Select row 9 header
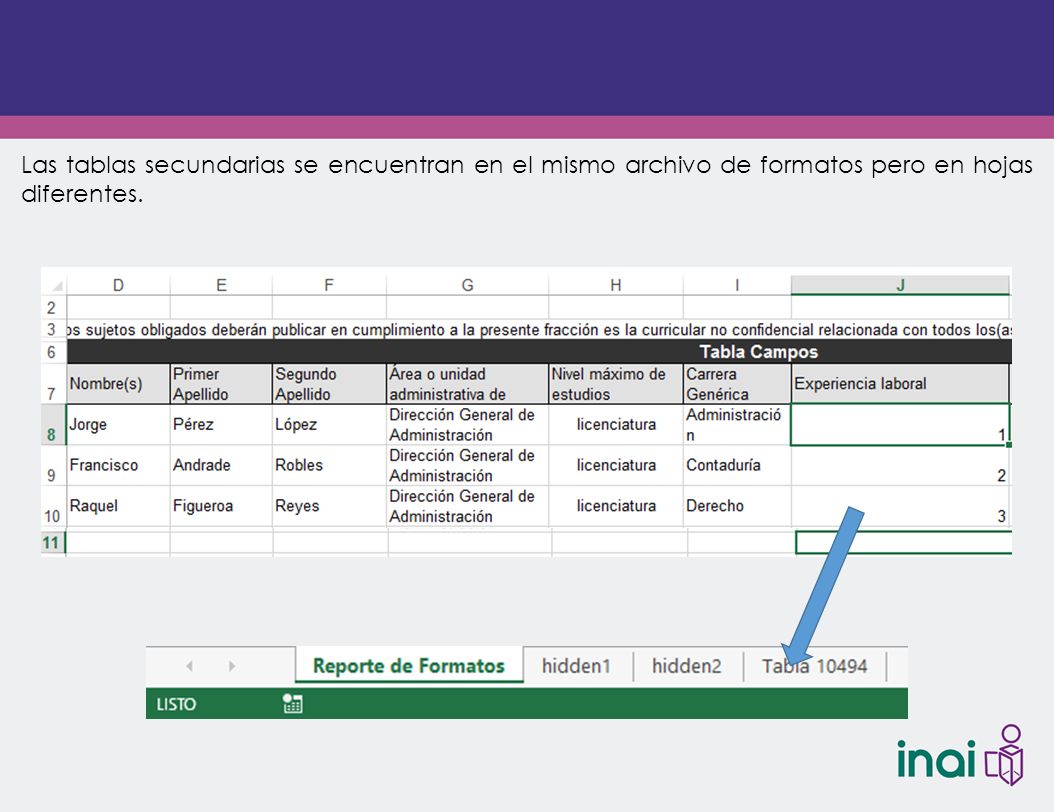 click(52, 465)
